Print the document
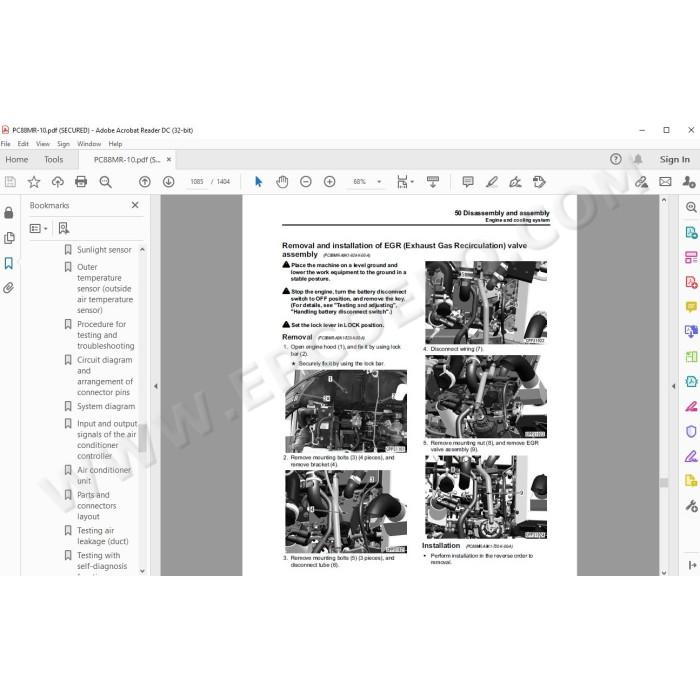 [x=81, y=182]
